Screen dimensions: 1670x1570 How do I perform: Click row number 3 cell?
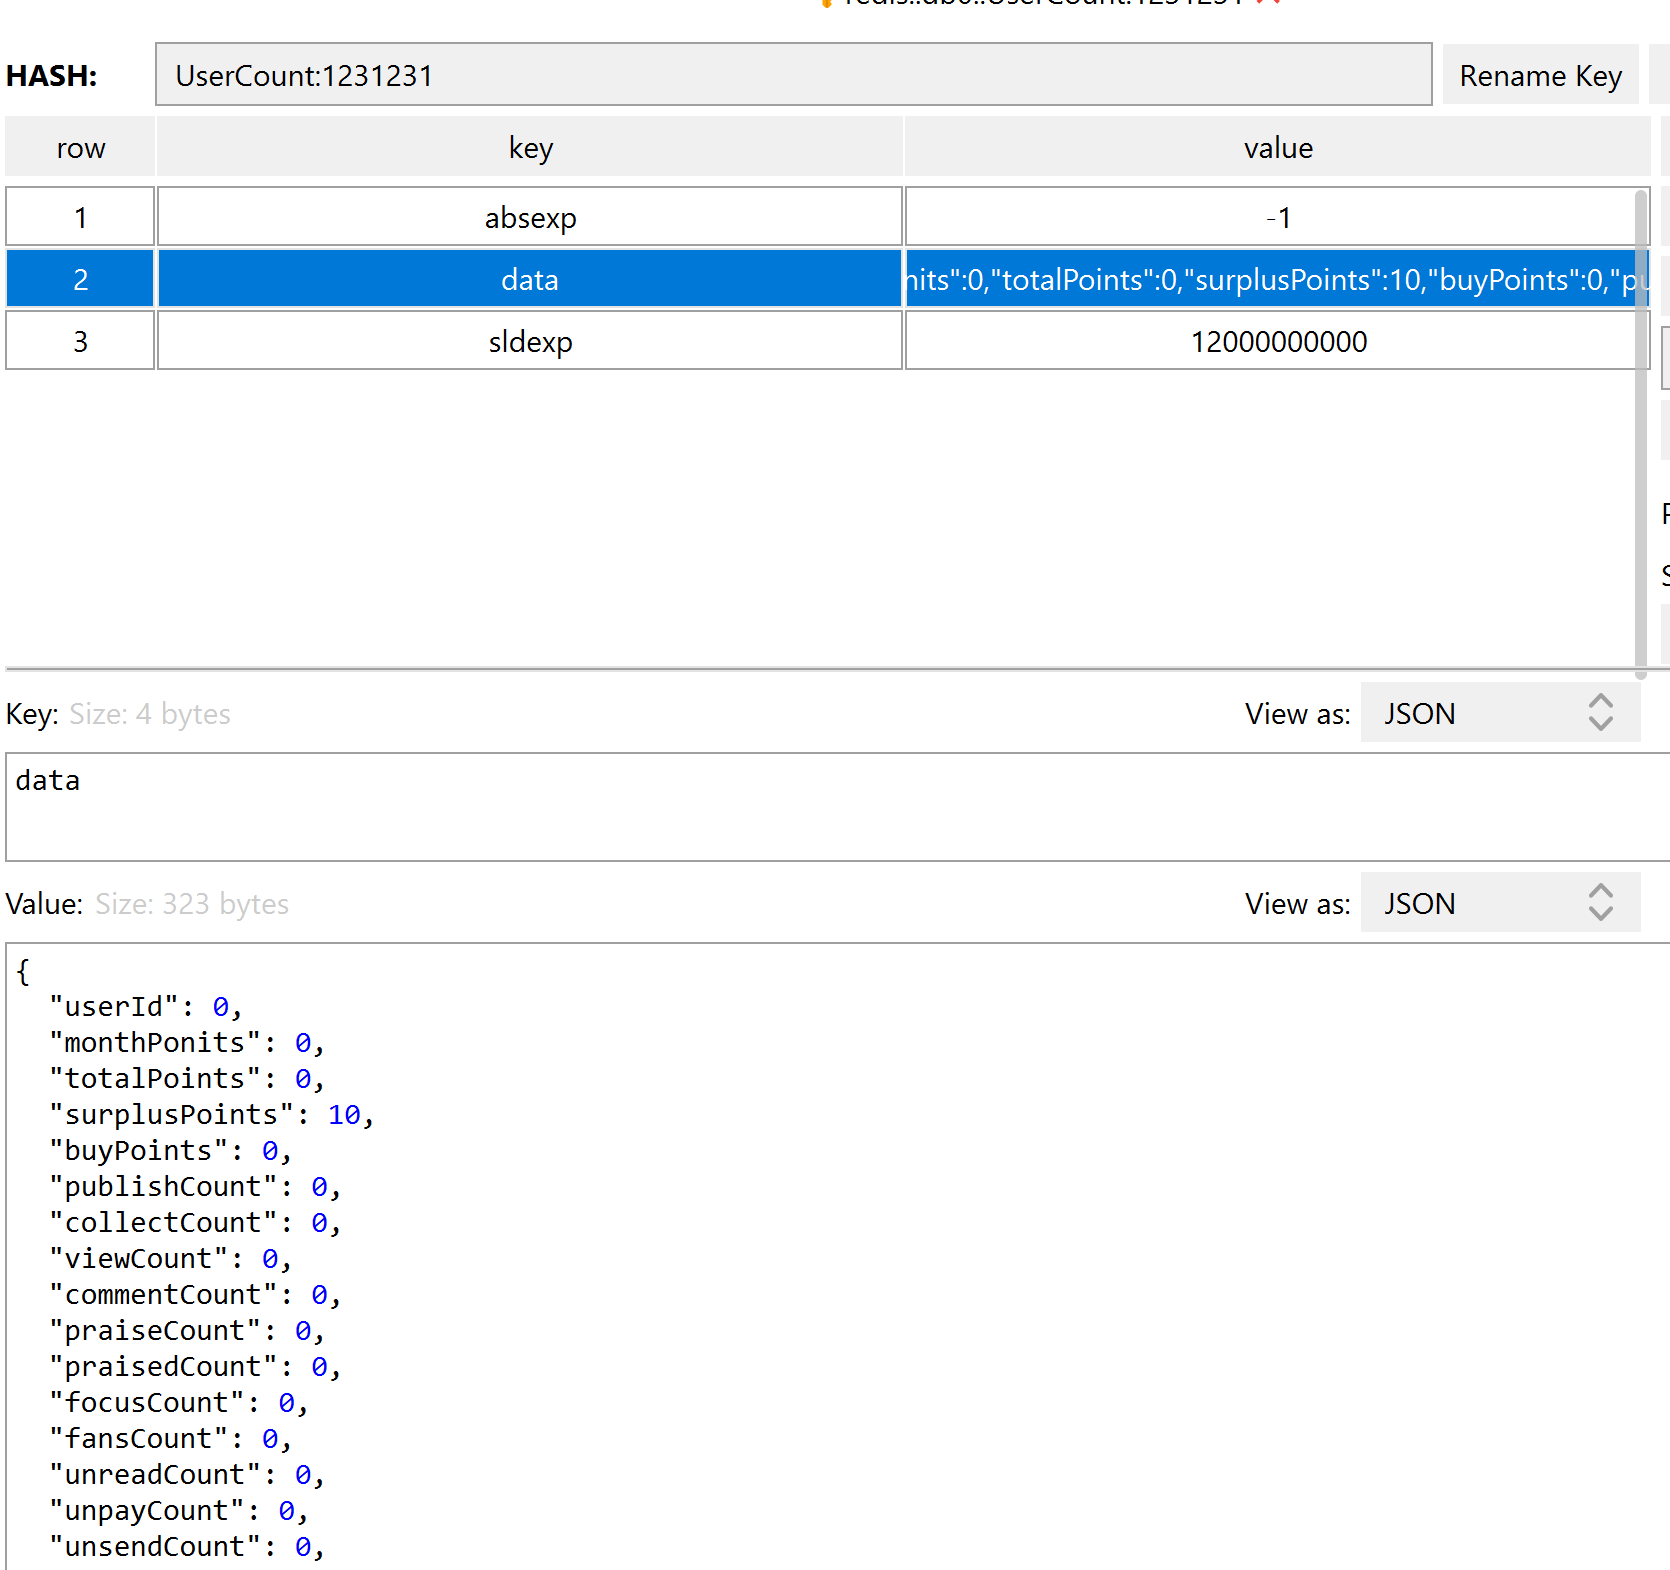point(80,341)
